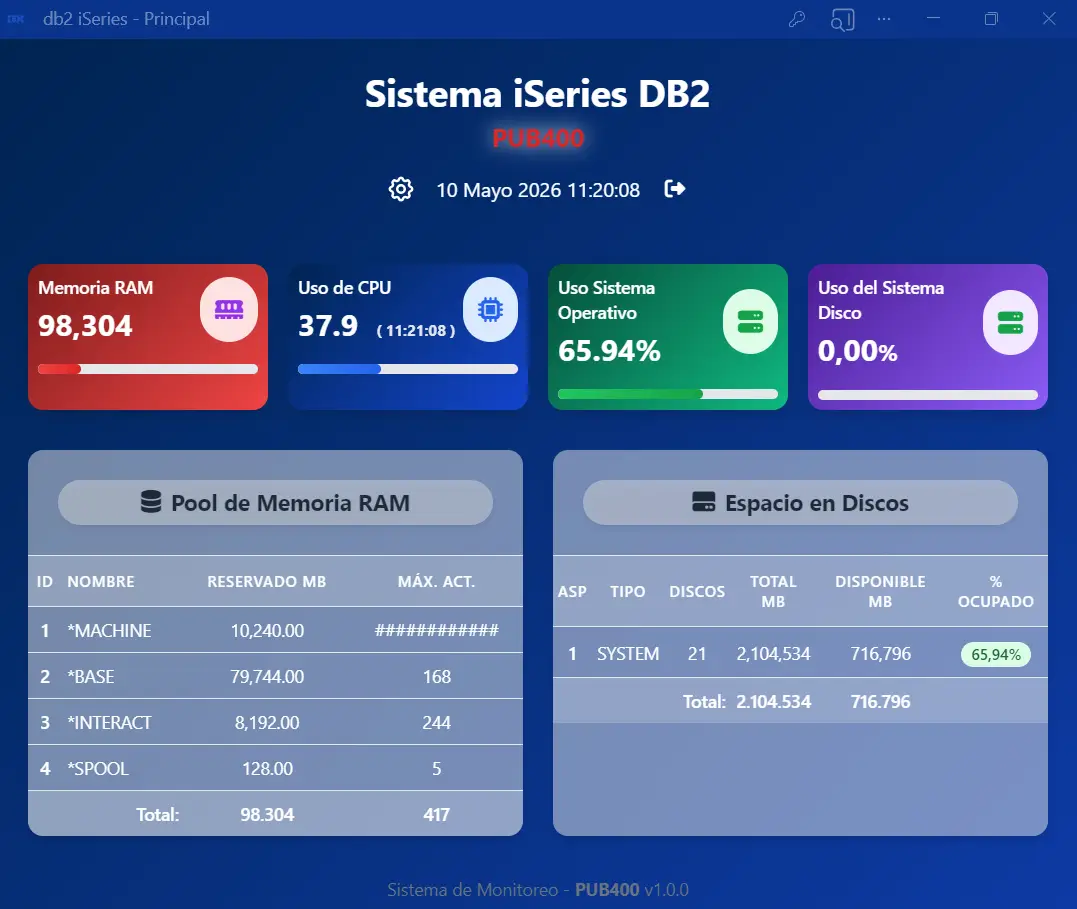The height and width of the screenshot is (909, 1077).
Task: Close the db2 iSeries window
Action: click(1049, 19)
